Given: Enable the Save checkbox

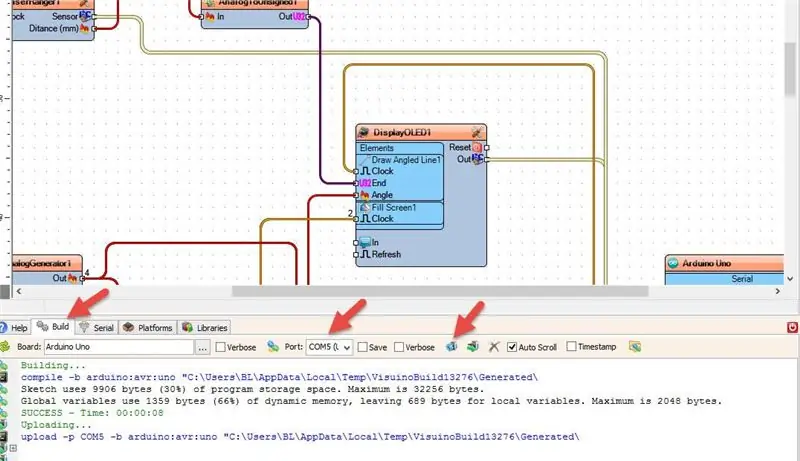Looking at the screenshot, I should [362, 347].
